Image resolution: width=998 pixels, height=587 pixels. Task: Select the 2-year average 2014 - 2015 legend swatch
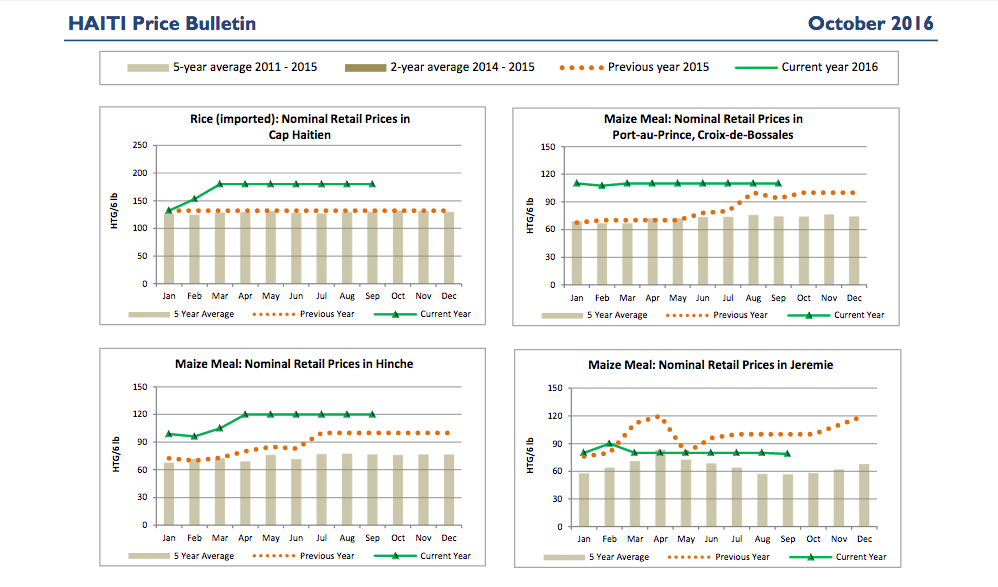click(365, 67)
